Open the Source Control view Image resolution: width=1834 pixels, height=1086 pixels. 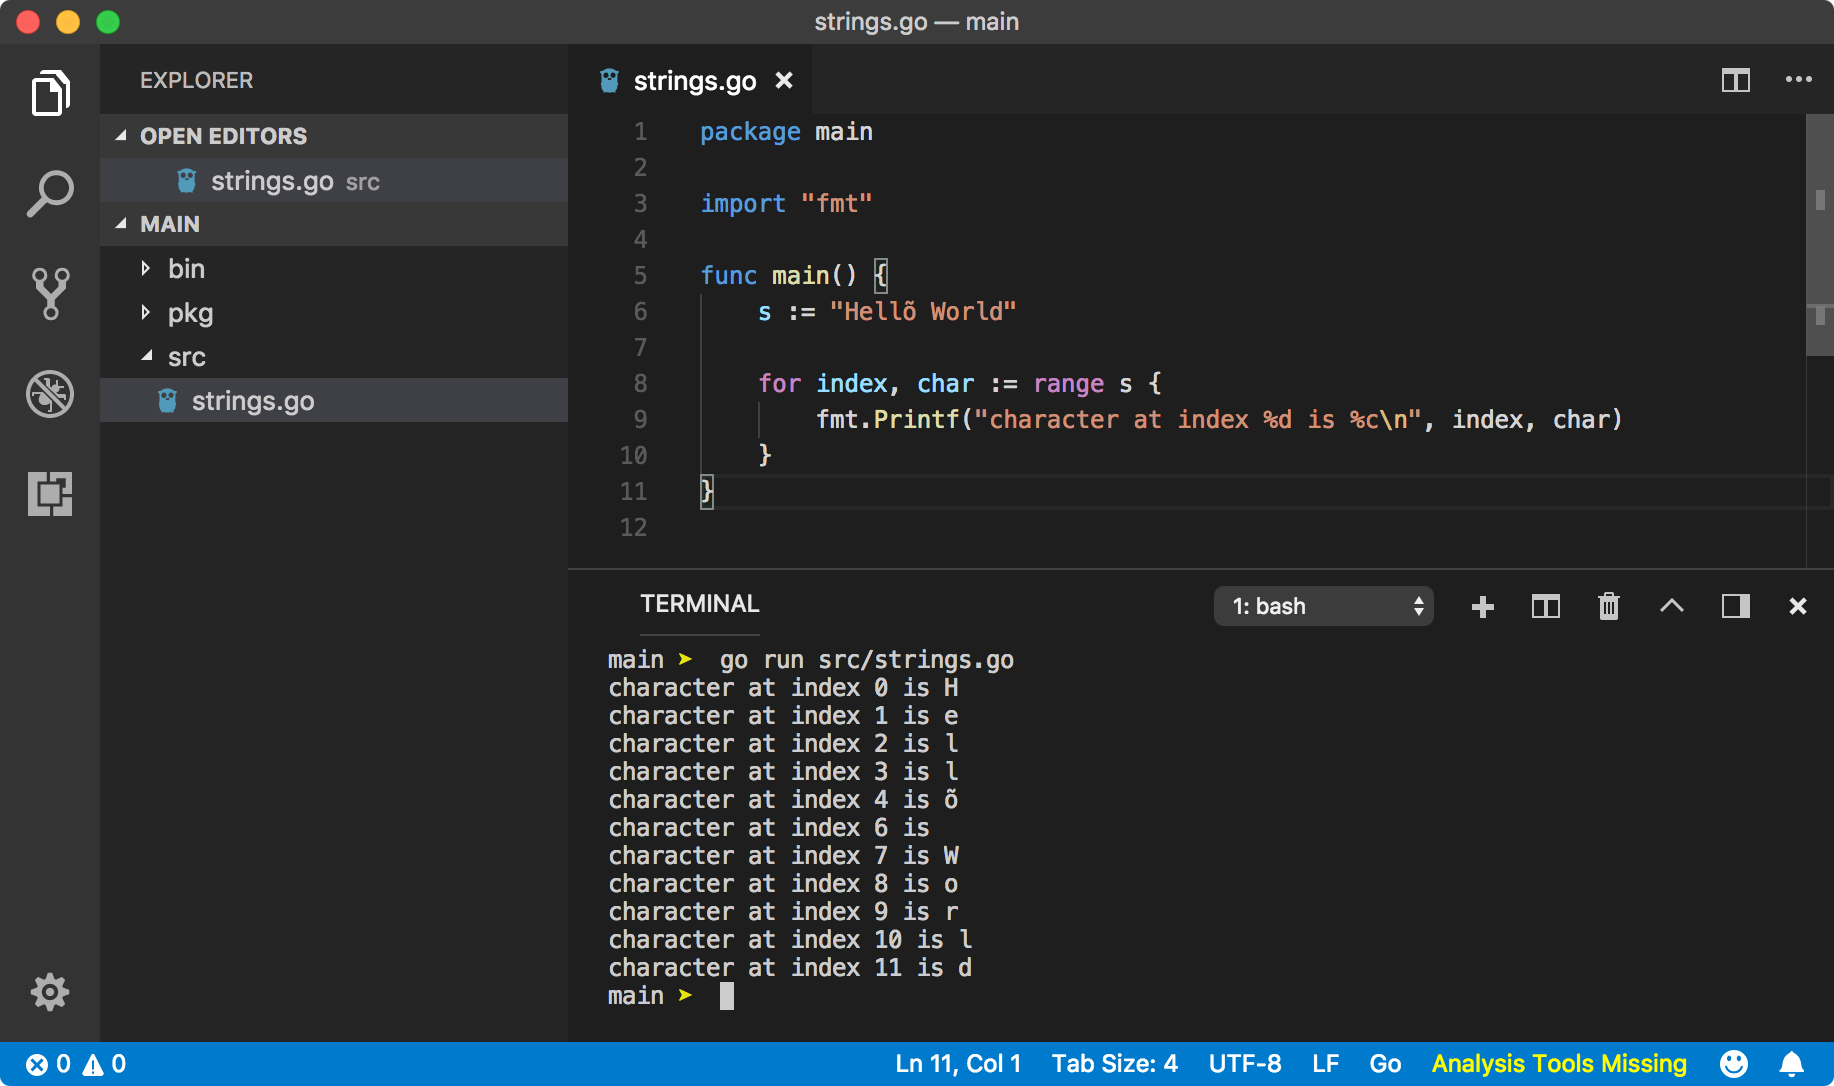pyautogui.click(x=49, y=293)
